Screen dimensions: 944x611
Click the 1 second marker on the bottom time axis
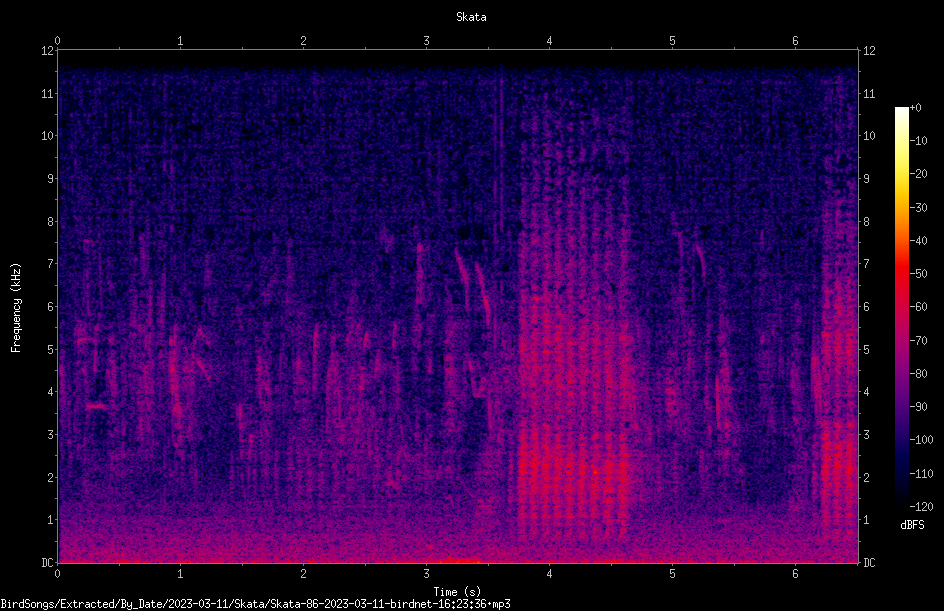[x=180, y=574]
